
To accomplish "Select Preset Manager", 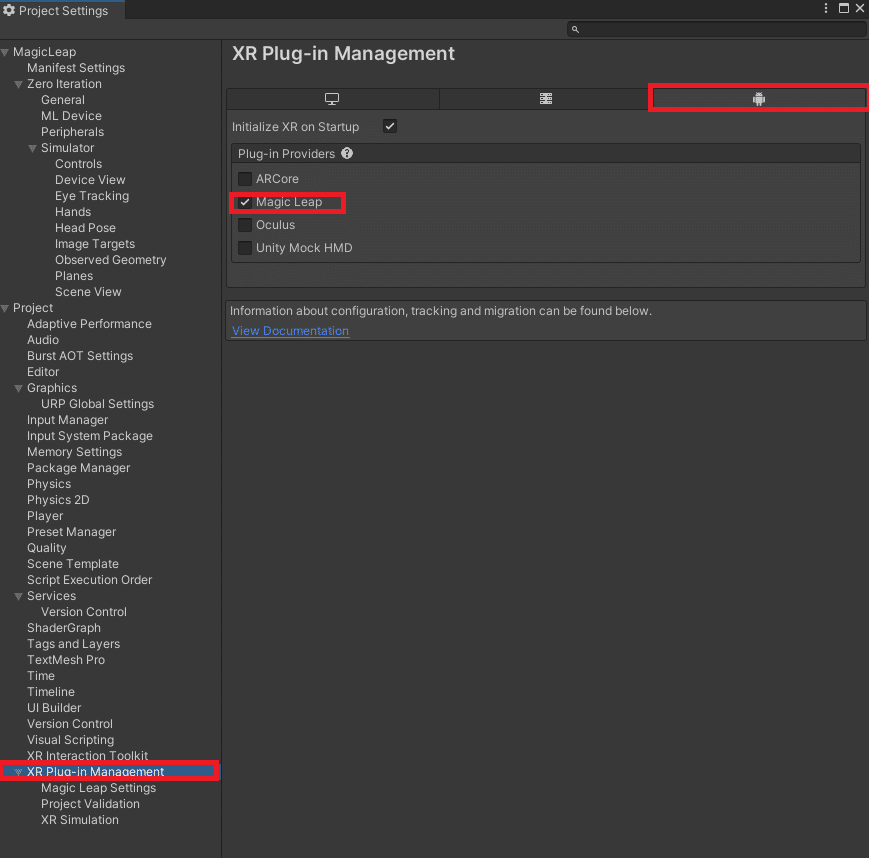I will (72, 532).
